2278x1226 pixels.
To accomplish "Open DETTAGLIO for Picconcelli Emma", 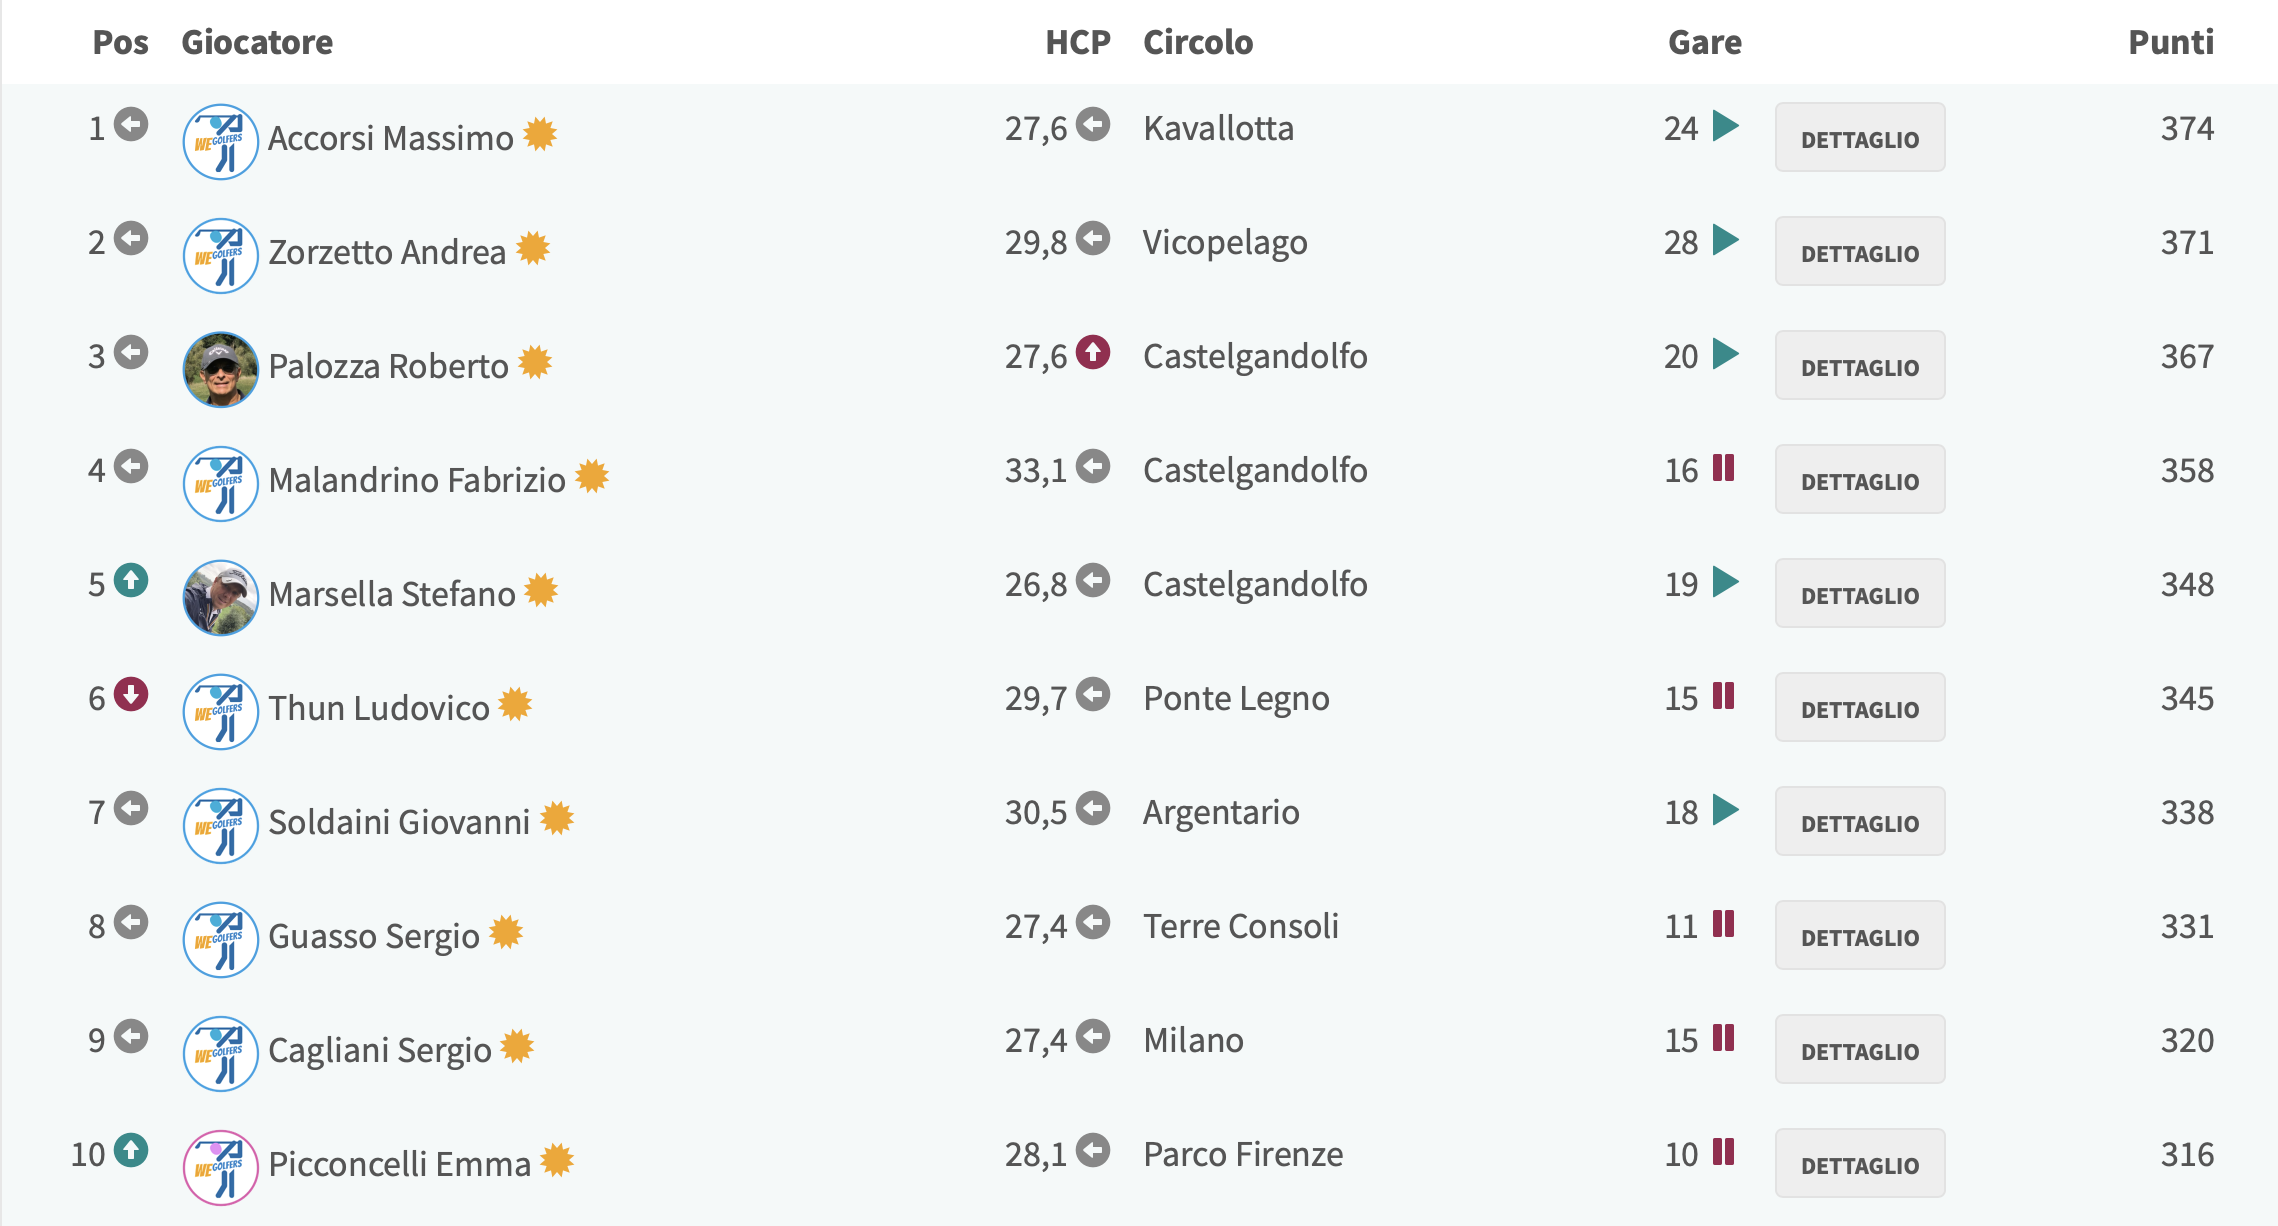I will (1860, 1164).
